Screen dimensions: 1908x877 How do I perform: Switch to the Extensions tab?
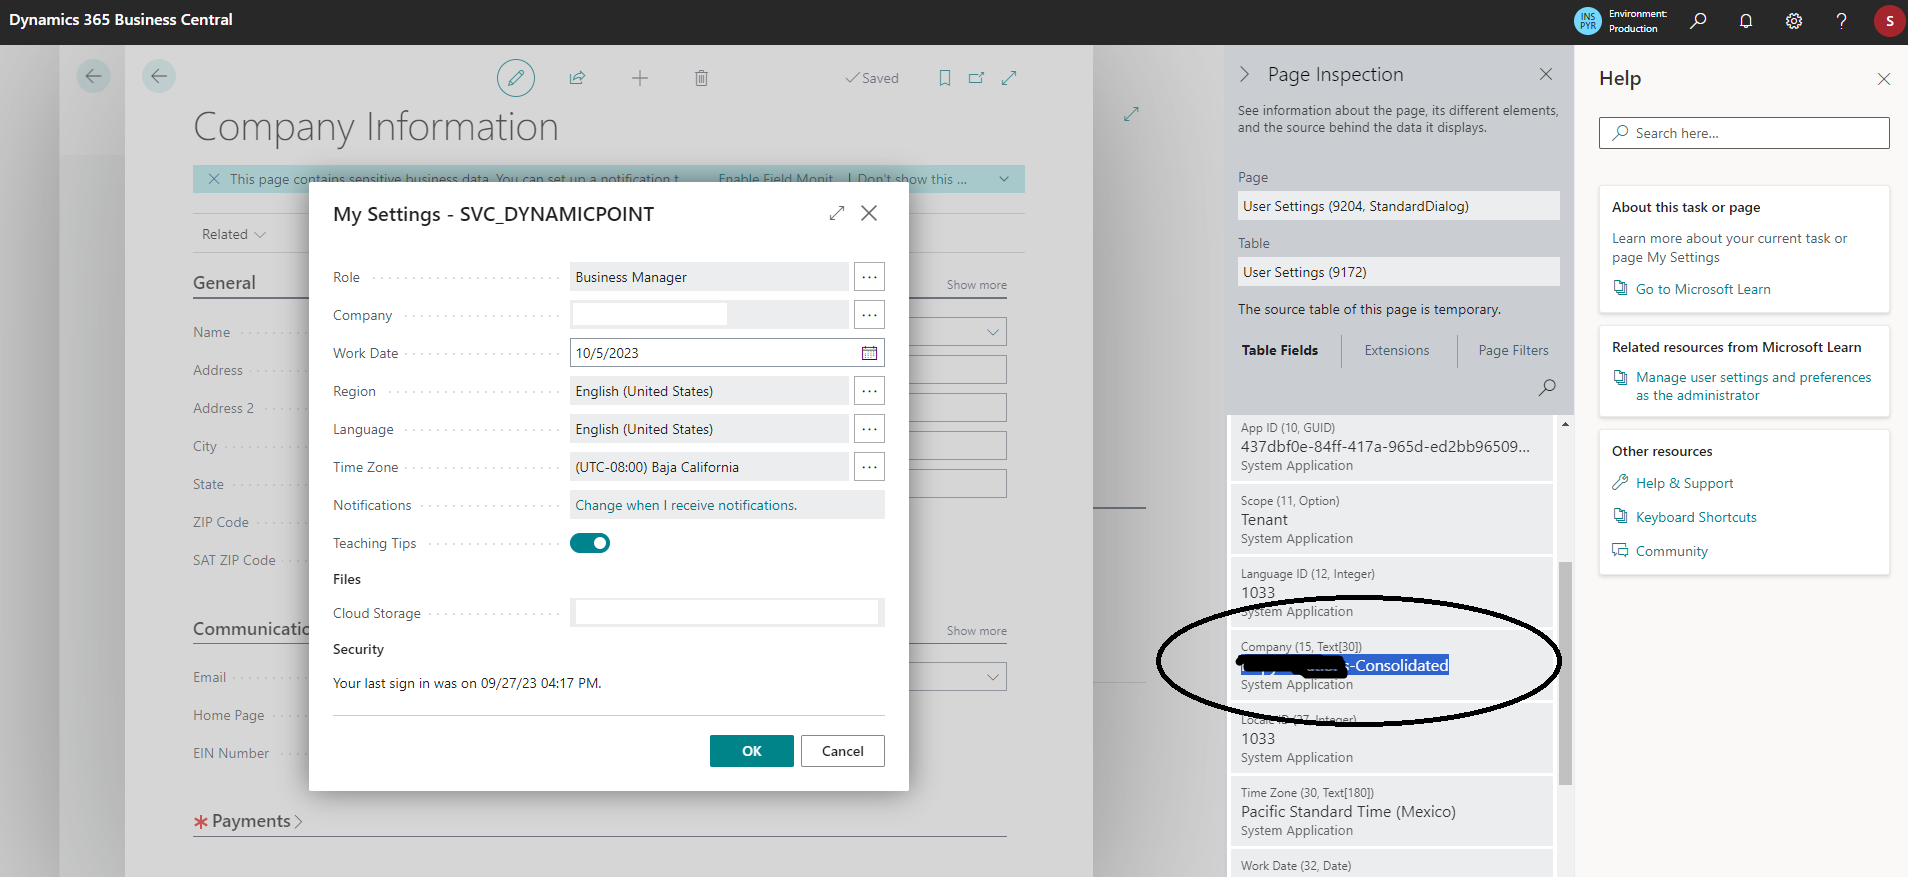pyautogui.click(x=1397, y=350)
